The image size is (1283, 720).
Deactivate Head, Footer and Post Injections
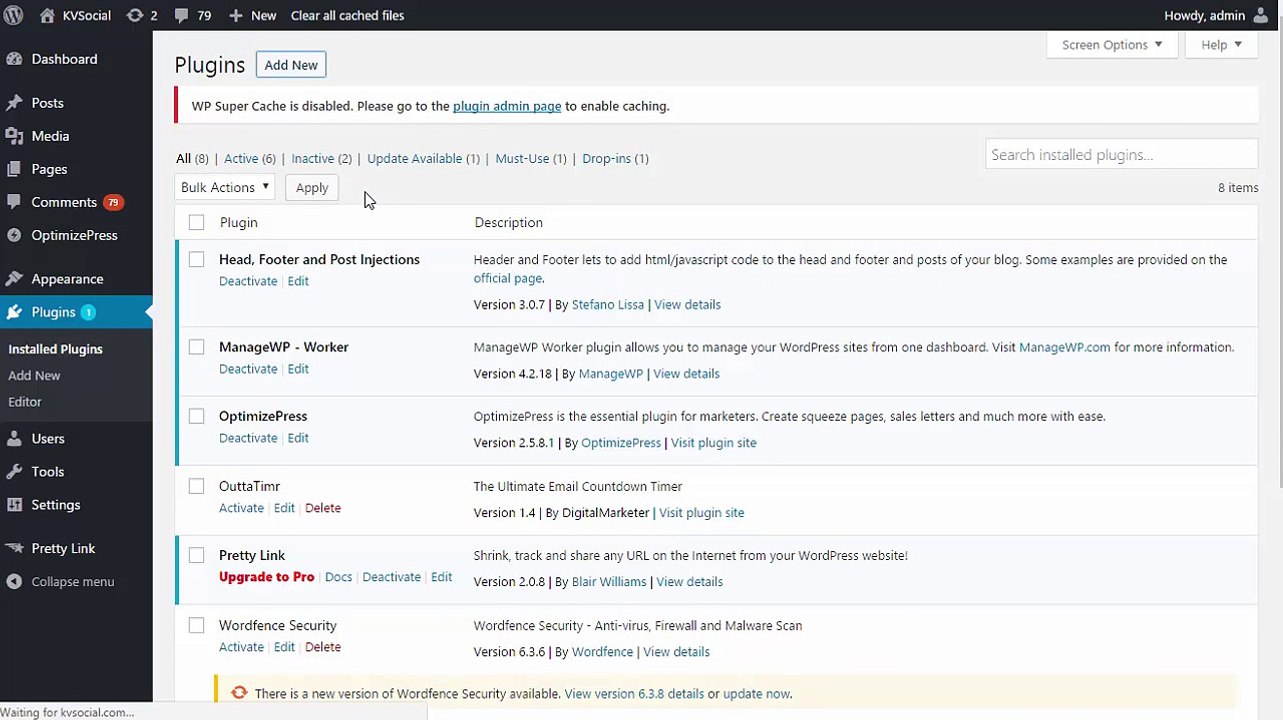click(248, 281)
